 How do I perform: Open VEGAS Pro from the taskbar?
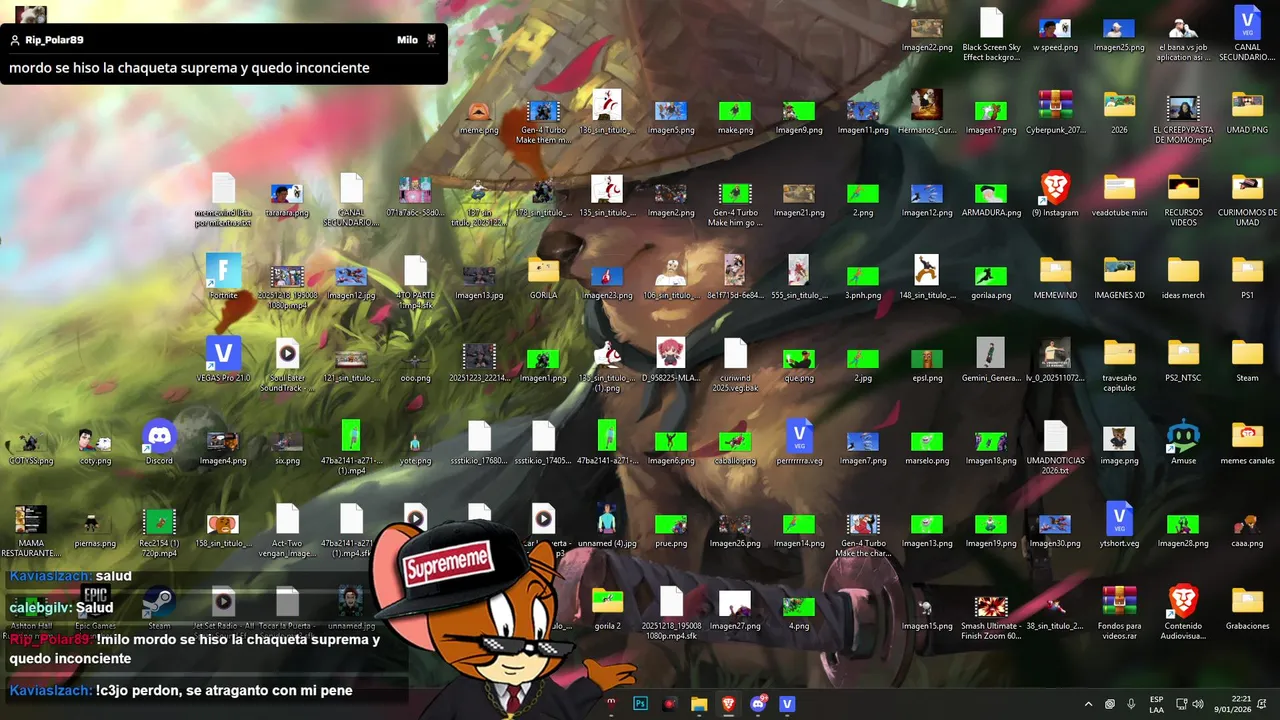tap(787, 704)
